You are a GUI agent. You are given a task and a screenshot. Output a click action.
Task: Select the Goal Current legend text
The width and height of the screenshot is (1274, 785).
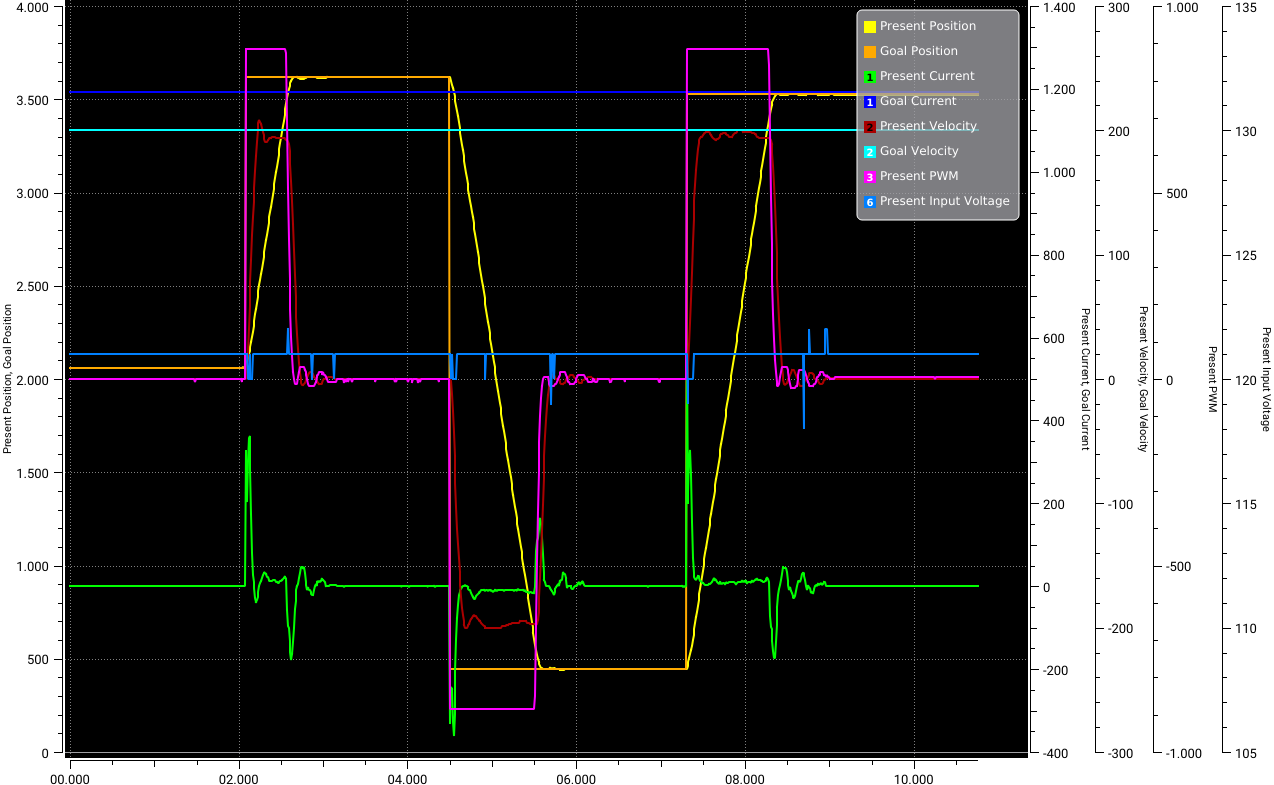pyautogui.click(x=914, y=101)
